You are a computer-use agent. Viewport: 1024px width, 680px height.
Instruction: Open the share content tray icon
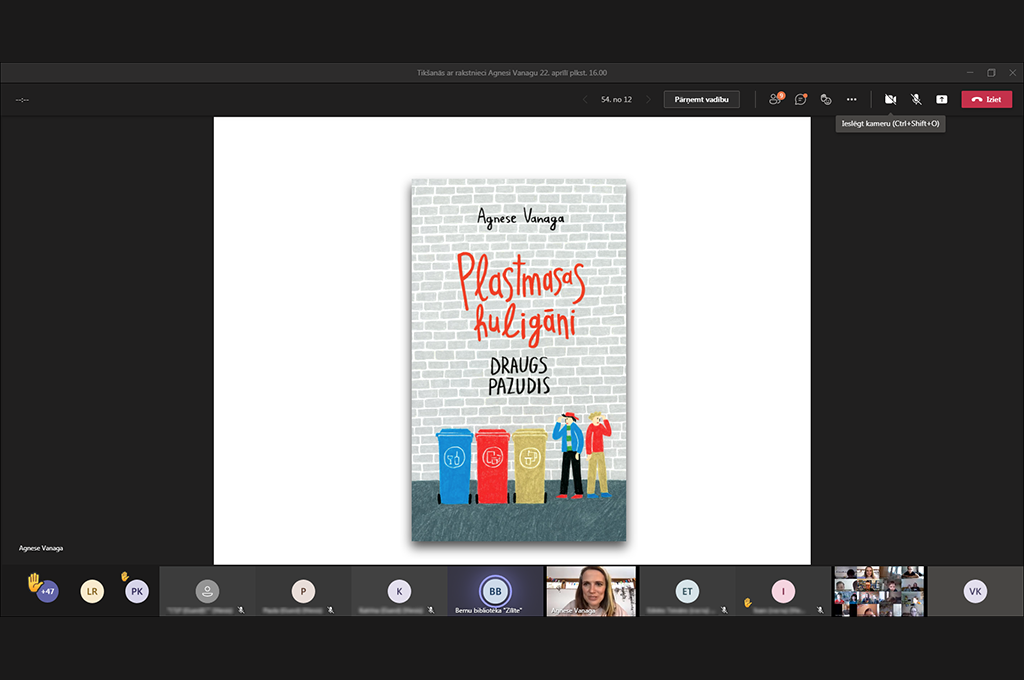(x=942, y=99)
